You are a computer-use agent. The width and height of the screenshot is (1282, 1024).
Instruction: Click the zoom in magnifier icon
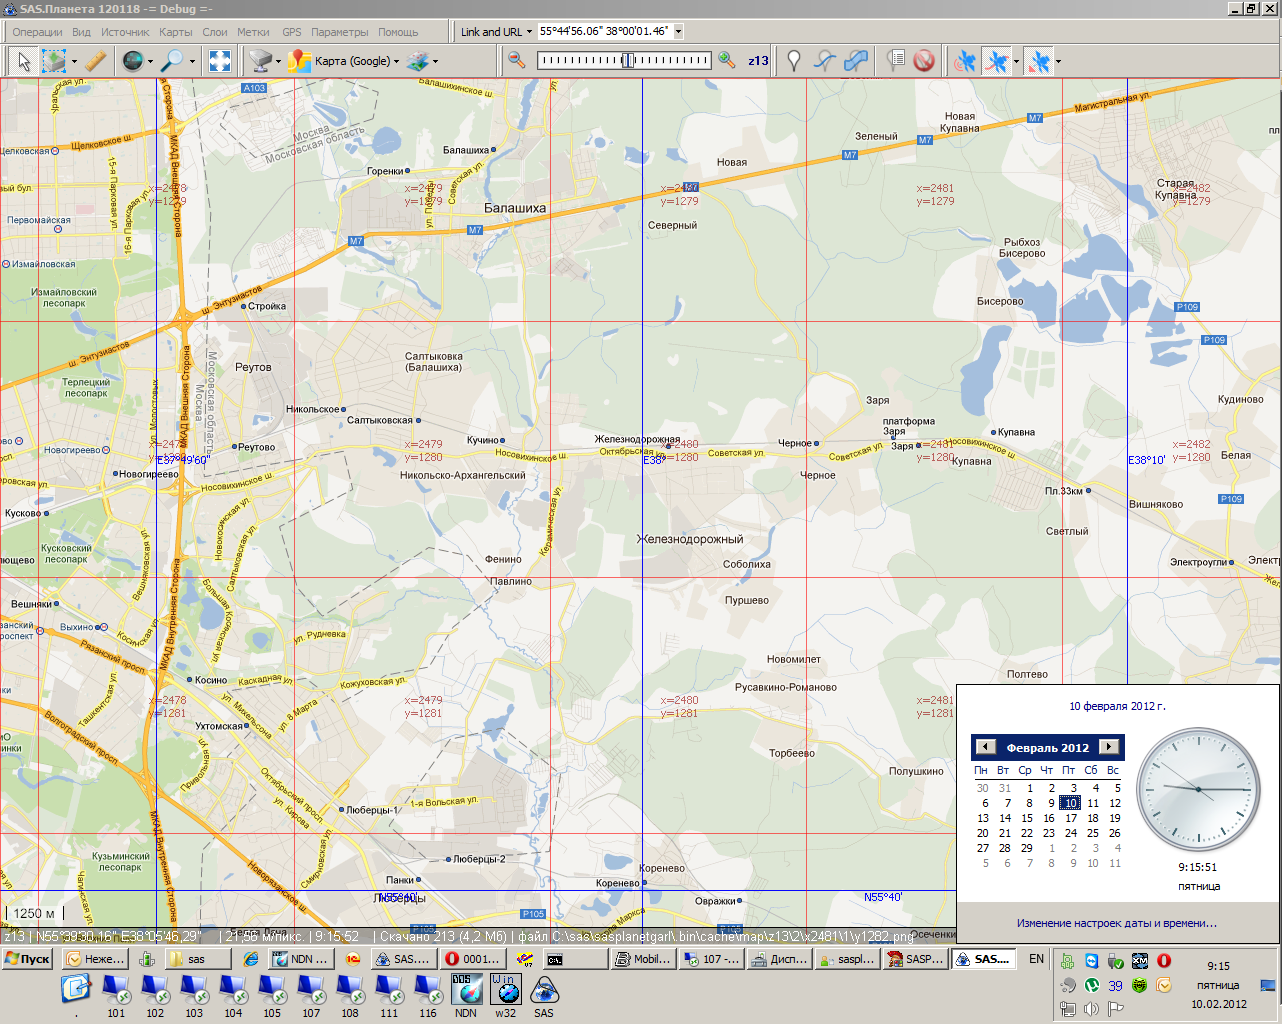[727, 60]
